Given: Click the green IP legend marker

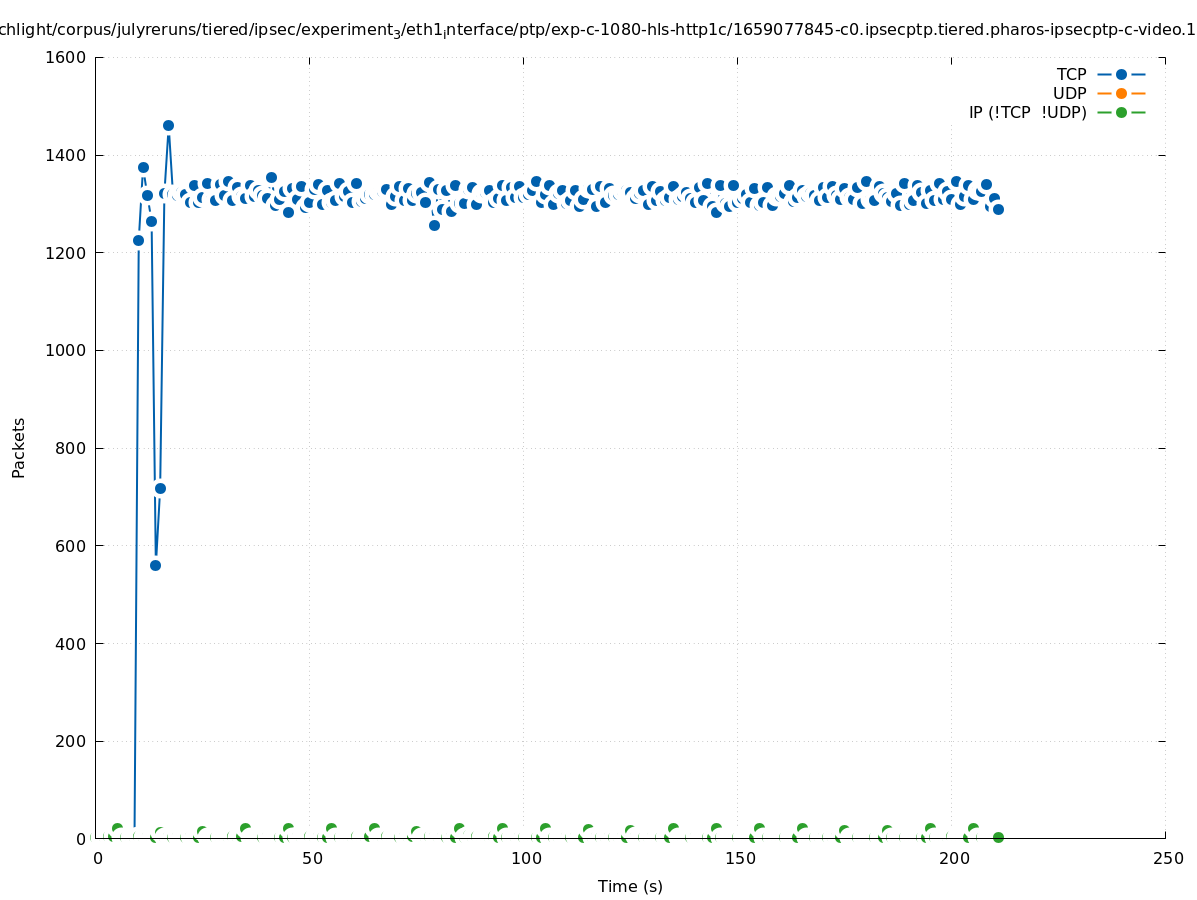Looking at the screenshot, I should pyautogui.click(x=1121, y=112).
